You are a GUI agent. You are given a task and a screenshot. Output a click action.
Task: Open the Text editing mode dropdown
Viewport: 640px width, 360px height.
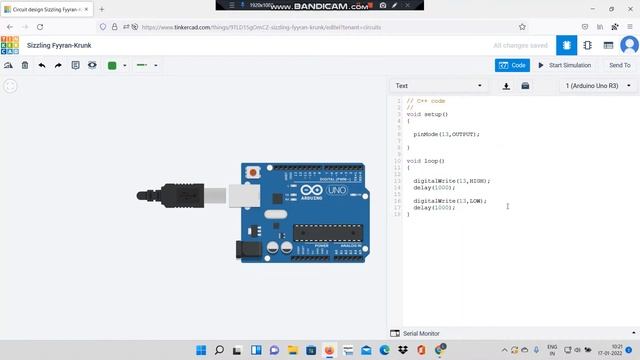point(438,86)
